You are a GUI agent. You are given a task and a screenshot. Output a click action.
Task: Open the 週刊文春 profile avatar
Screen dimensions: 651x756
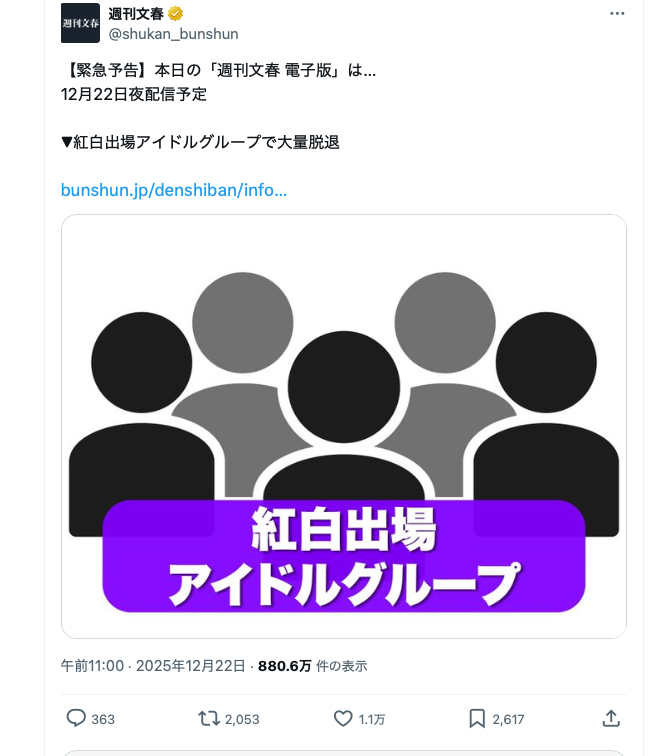80,23
